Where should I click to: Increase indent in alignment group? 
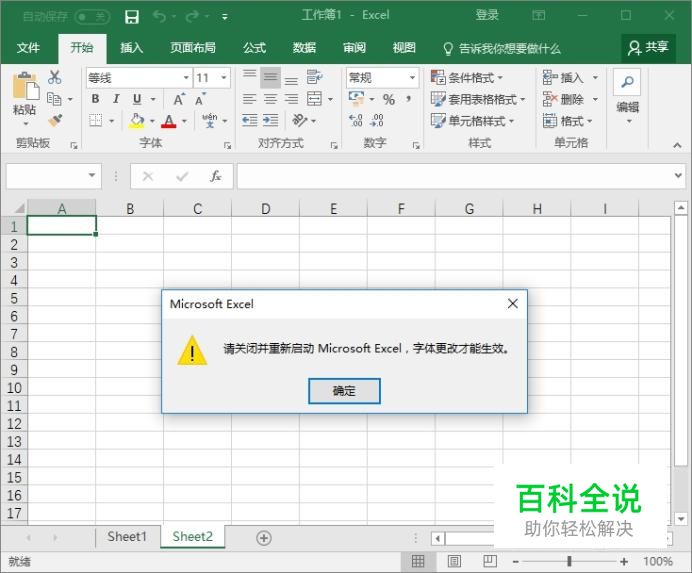pos(270,120)
